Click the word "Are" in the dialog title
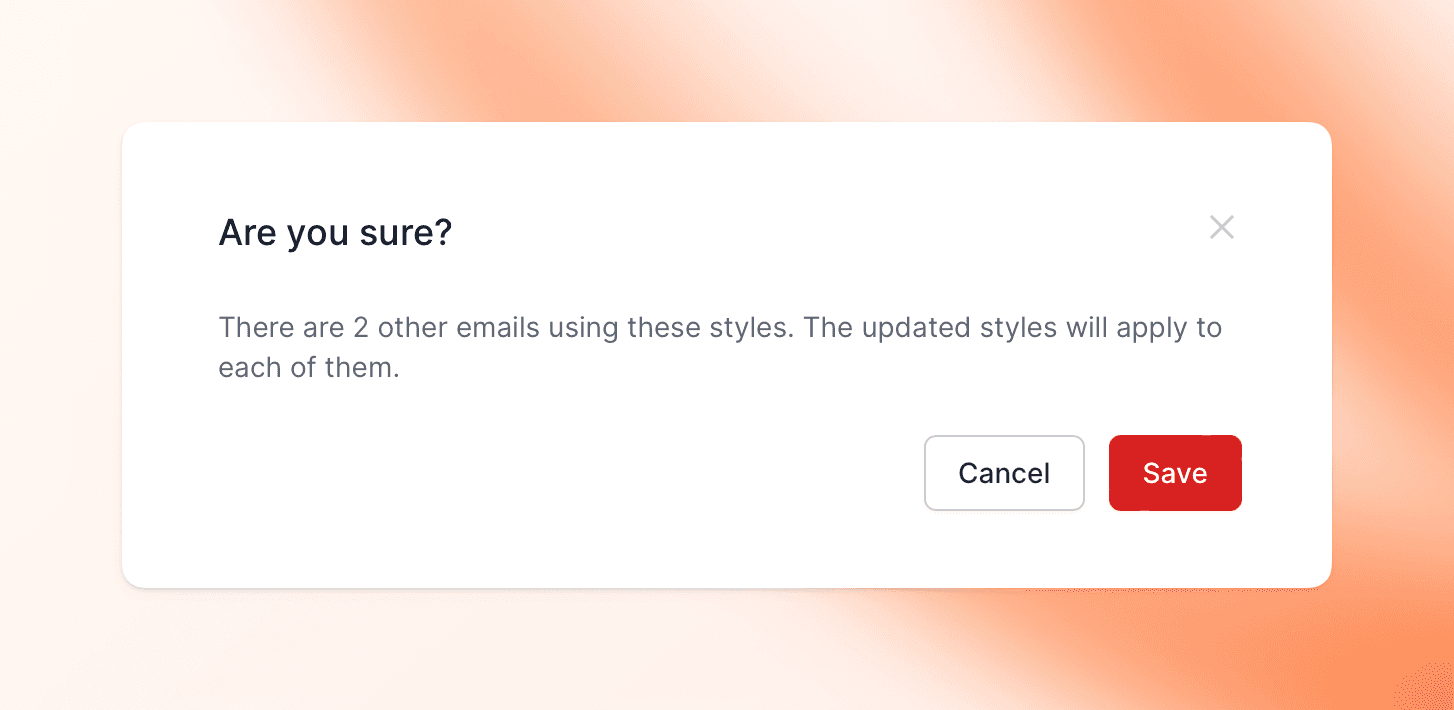Image resolution: width=1454 pixels, height=710 pixels. tap(248, 233)
